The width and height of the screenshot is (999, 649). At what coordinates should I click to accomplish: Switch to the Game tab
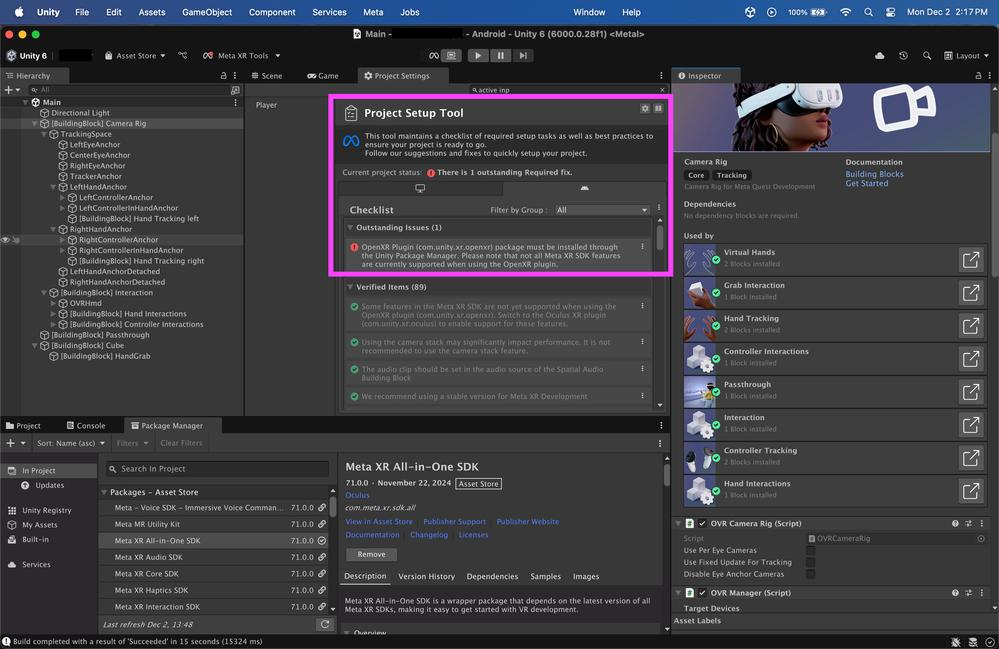322,76
